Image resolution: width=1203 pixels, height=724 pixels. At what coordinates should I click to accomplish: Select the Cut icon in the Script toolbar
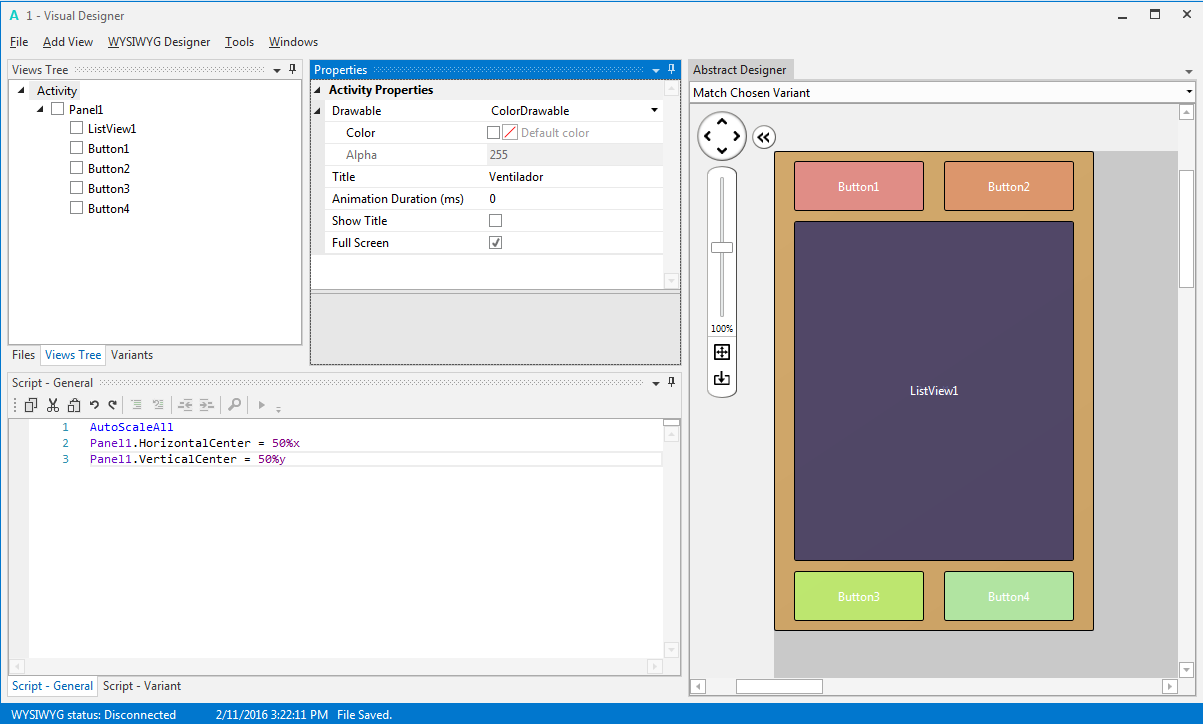(52, 404)
